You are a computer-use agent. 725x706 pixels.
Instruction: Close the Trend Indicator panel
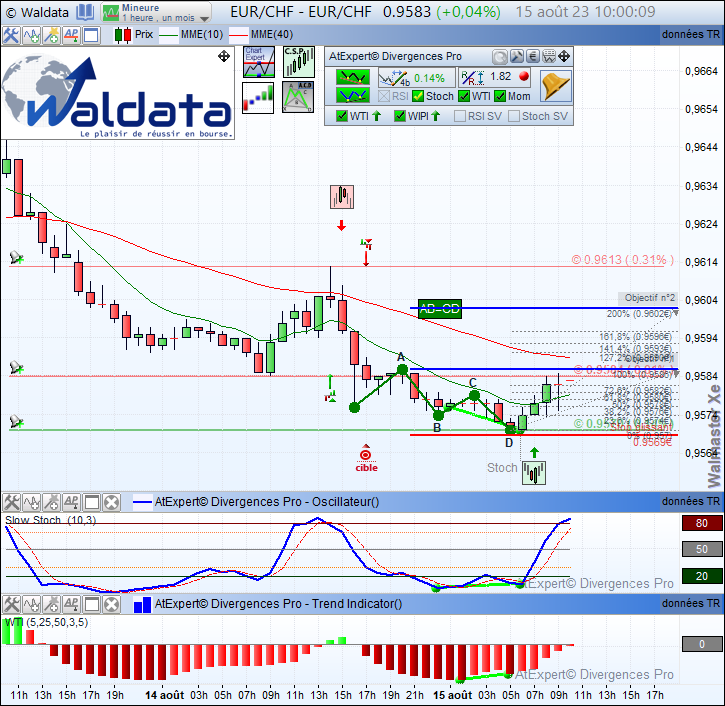111,604
